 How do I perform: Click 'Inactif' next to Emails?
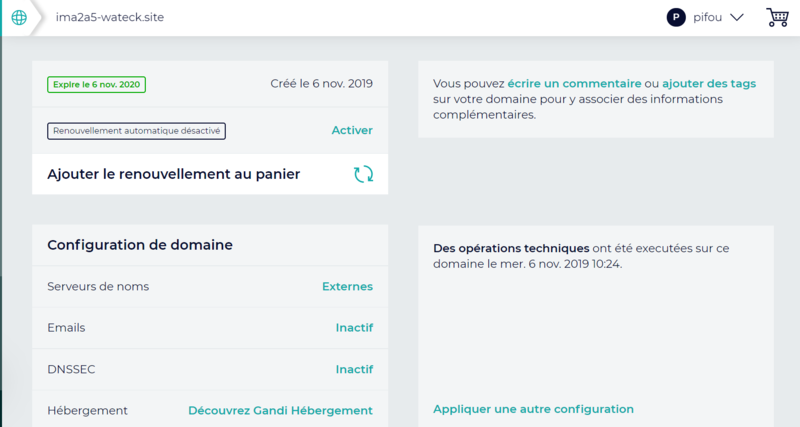click(x=354, y=327)
